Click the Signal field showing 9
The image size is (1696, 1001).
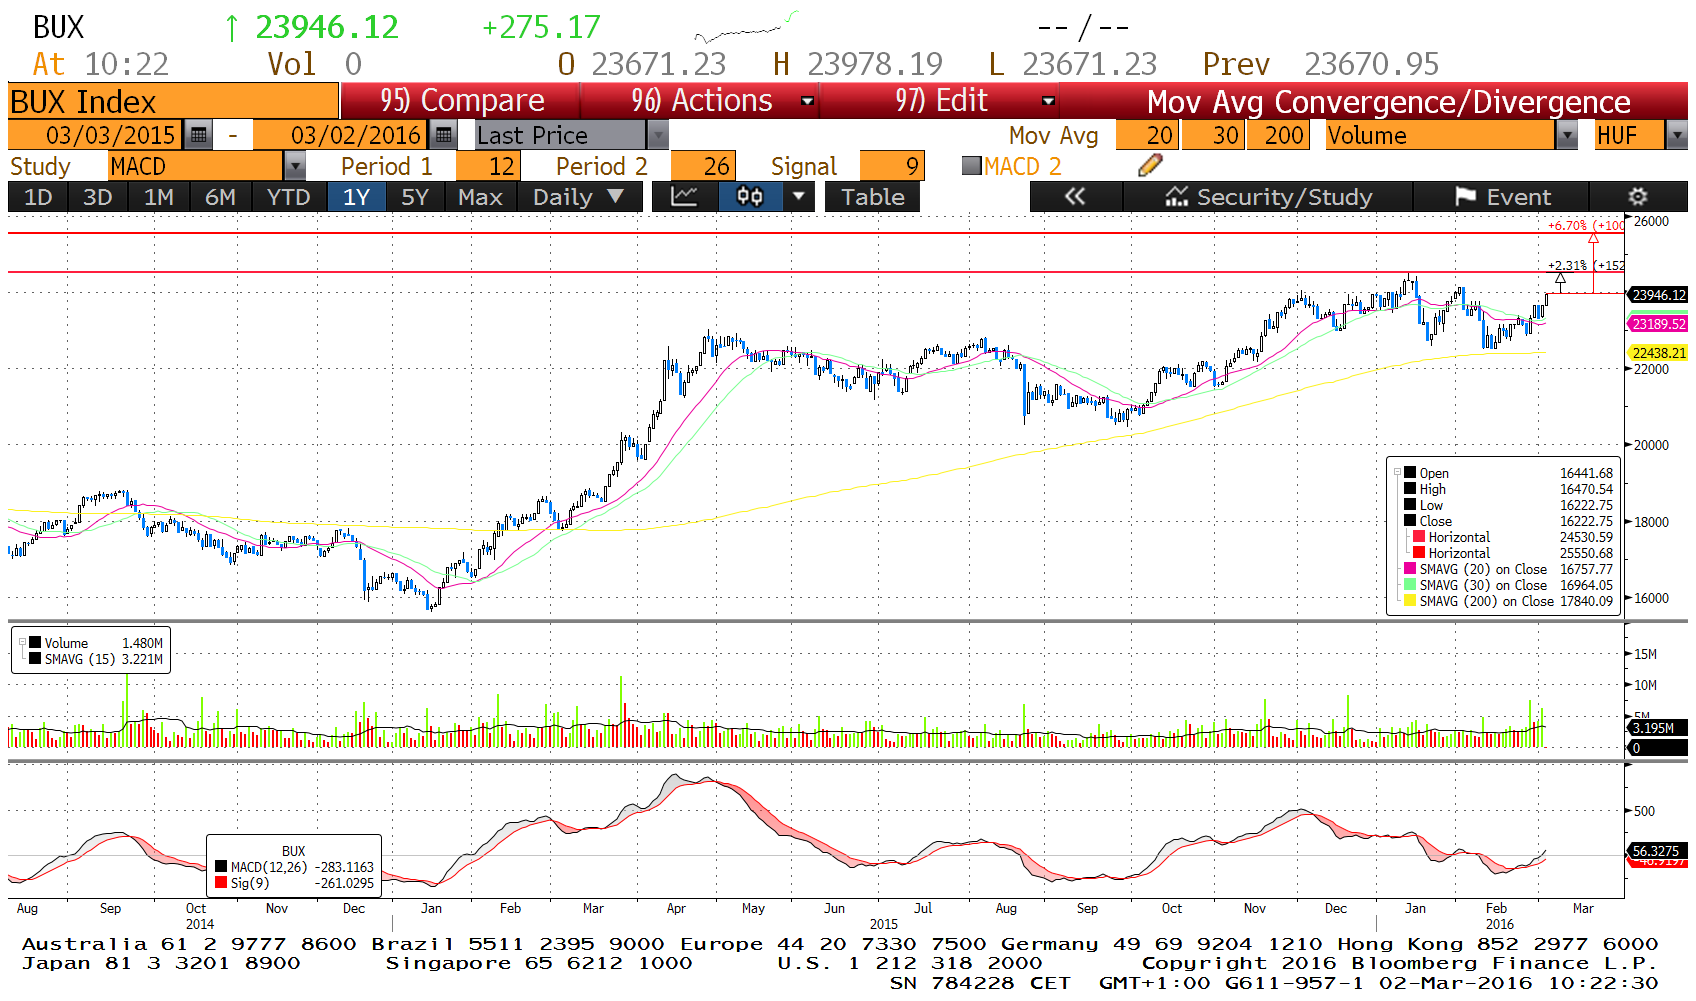coord(891,166)
